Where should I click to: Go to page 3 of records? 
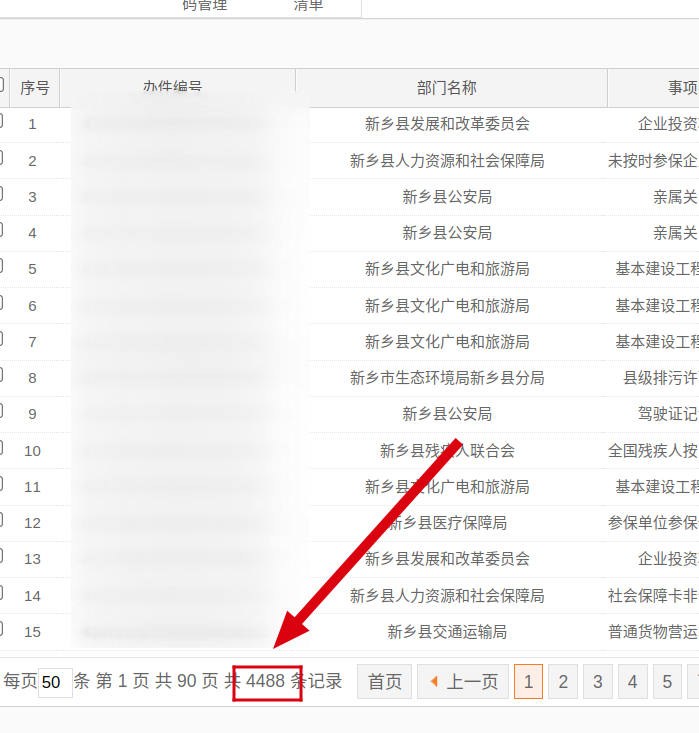598,682
